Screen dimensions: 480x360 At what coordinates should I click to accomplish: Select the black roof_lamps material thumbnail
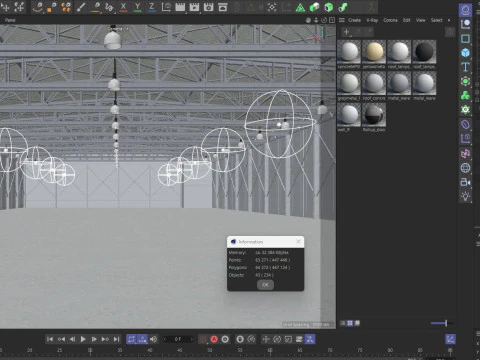[424, 52]
